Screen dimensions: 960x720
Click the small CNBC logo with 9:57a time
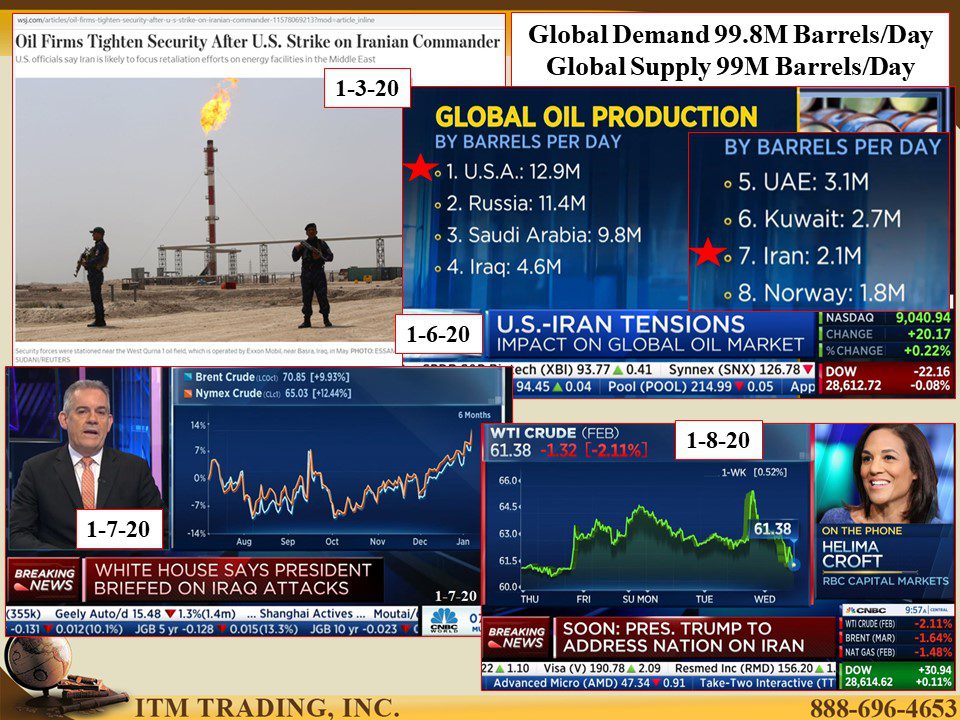click(x=896, y=610)
